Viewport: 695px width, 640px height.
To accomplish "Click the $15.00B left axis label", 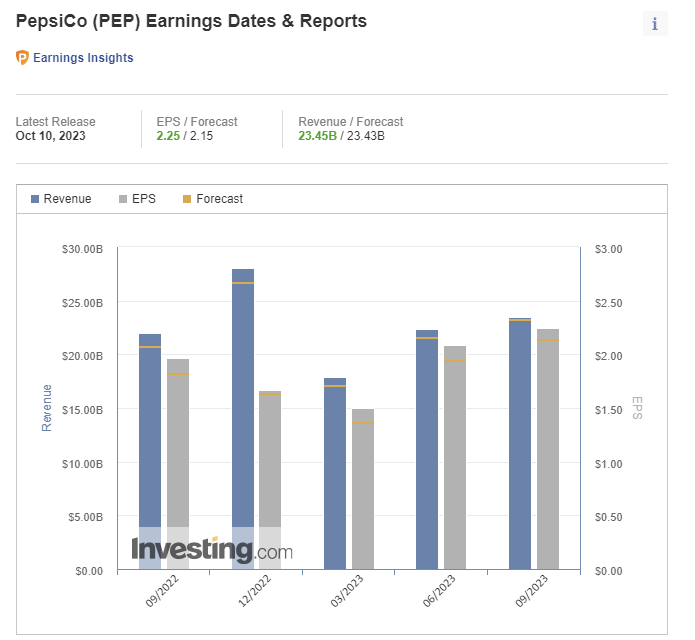I will (x=82, y=410).
